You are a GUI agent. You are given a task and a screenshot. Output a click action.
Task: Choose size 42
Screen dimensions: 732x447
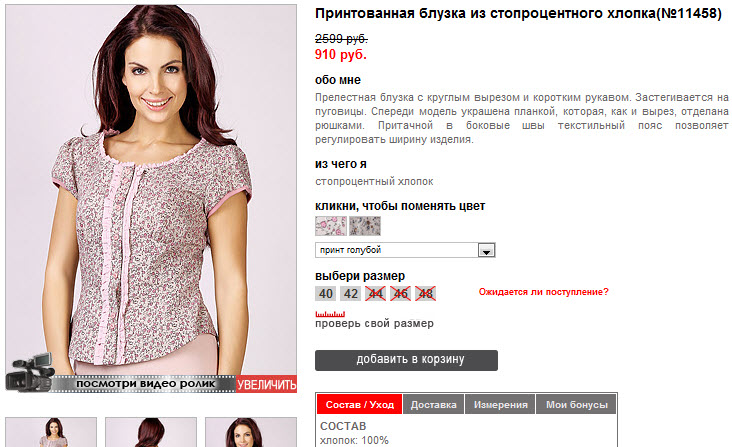click(351, 294)
